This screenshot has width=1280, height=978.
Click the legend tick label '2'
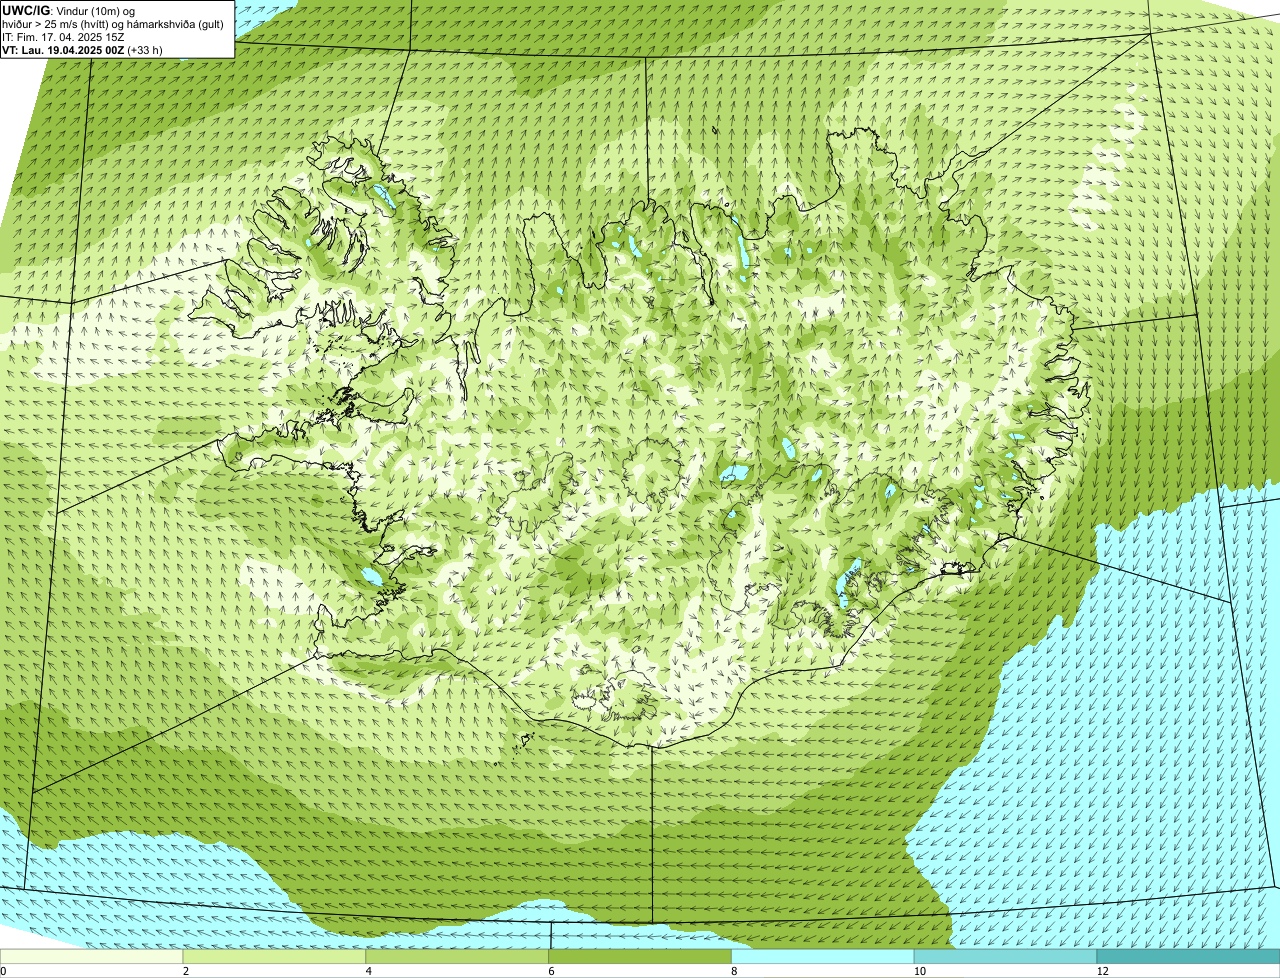[186, 971]
